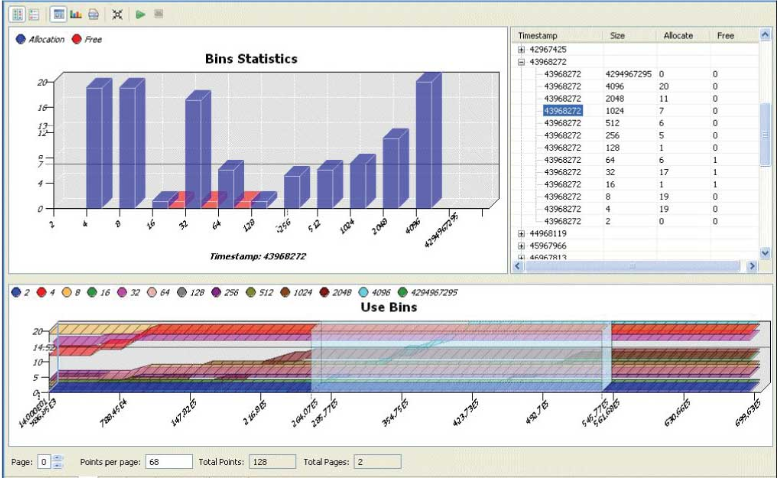Click the checklist view toolbar icon
The width and height of the screenshot is (778, 478).
(x=34, y=15)
